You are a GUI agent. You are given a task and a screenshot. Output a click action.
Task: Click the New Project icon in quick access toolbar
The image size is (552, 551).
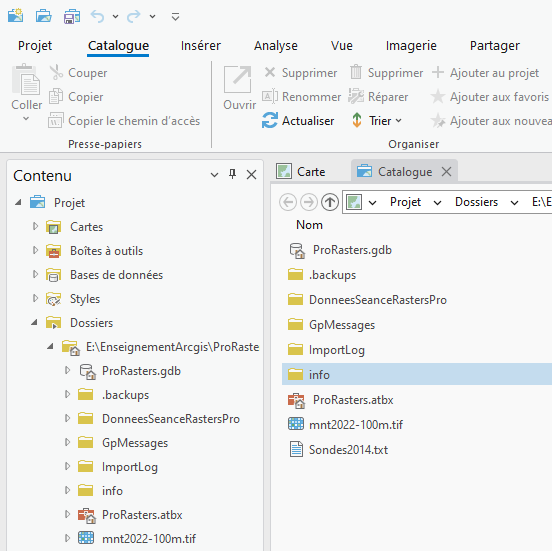pos(15,16)
